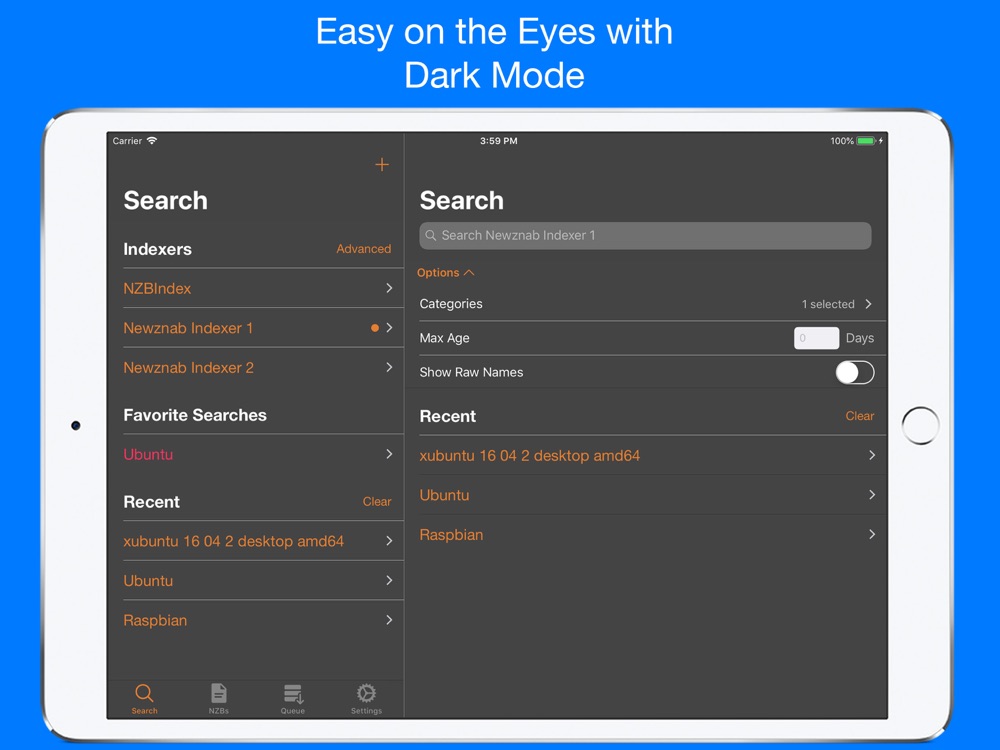Tap the Wi-Fi icon in status bar
Image resolution: width=1000 pixels, height=750 pixels.
(152, 141)
